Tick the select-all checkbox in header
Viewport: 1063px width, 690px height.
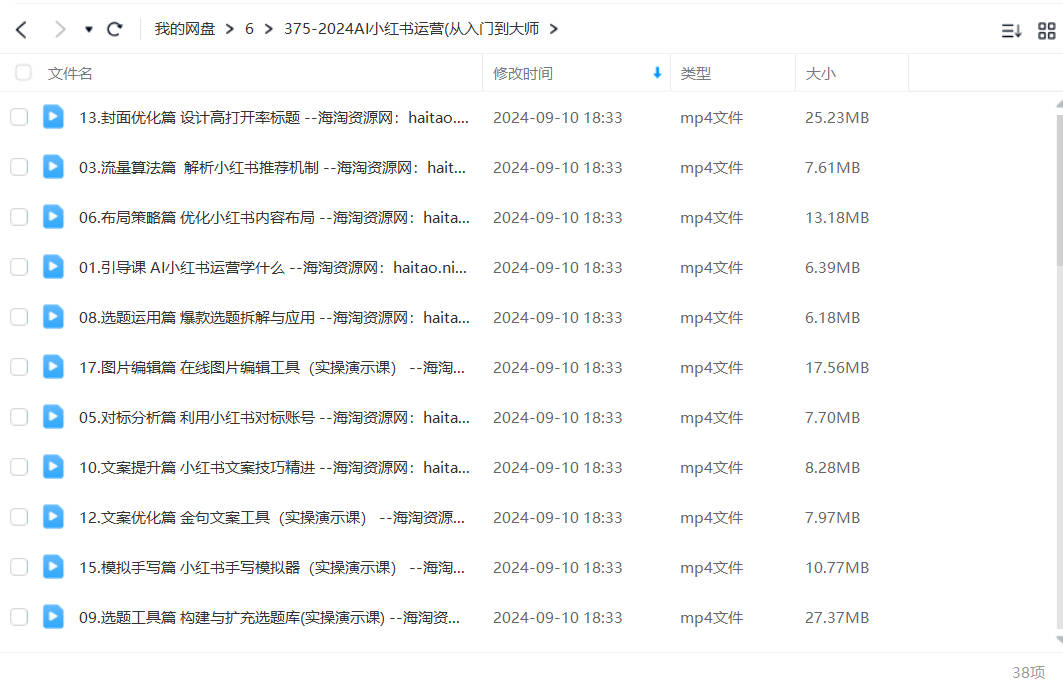(x=23, y=73)
